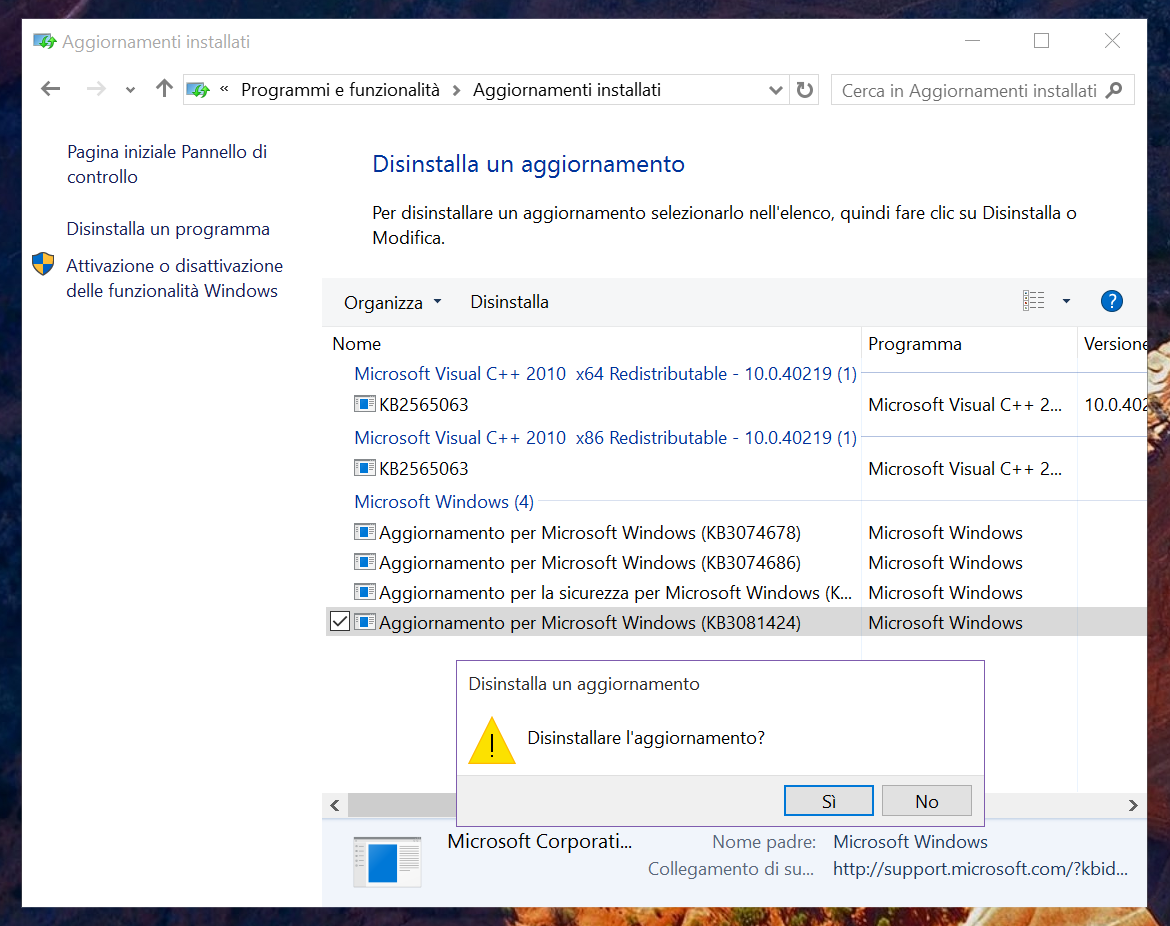Viewport: 1170px width, 926px height.
Task: Click the x64 KB2565063 update icon
Action: [364, 404]
